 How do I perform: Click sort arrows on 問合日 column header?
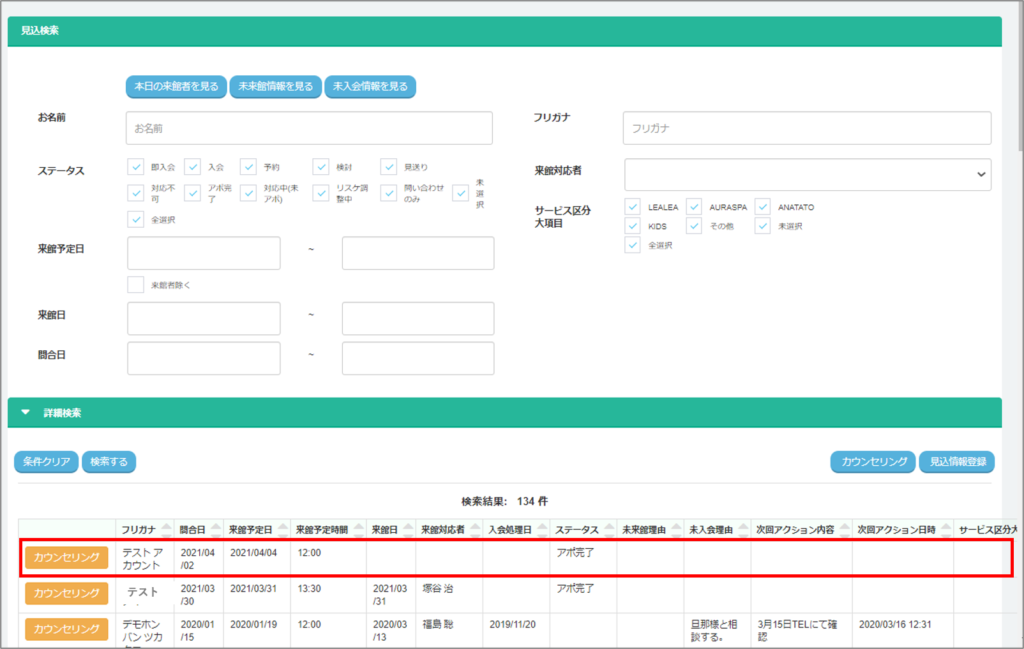(215, 529)
